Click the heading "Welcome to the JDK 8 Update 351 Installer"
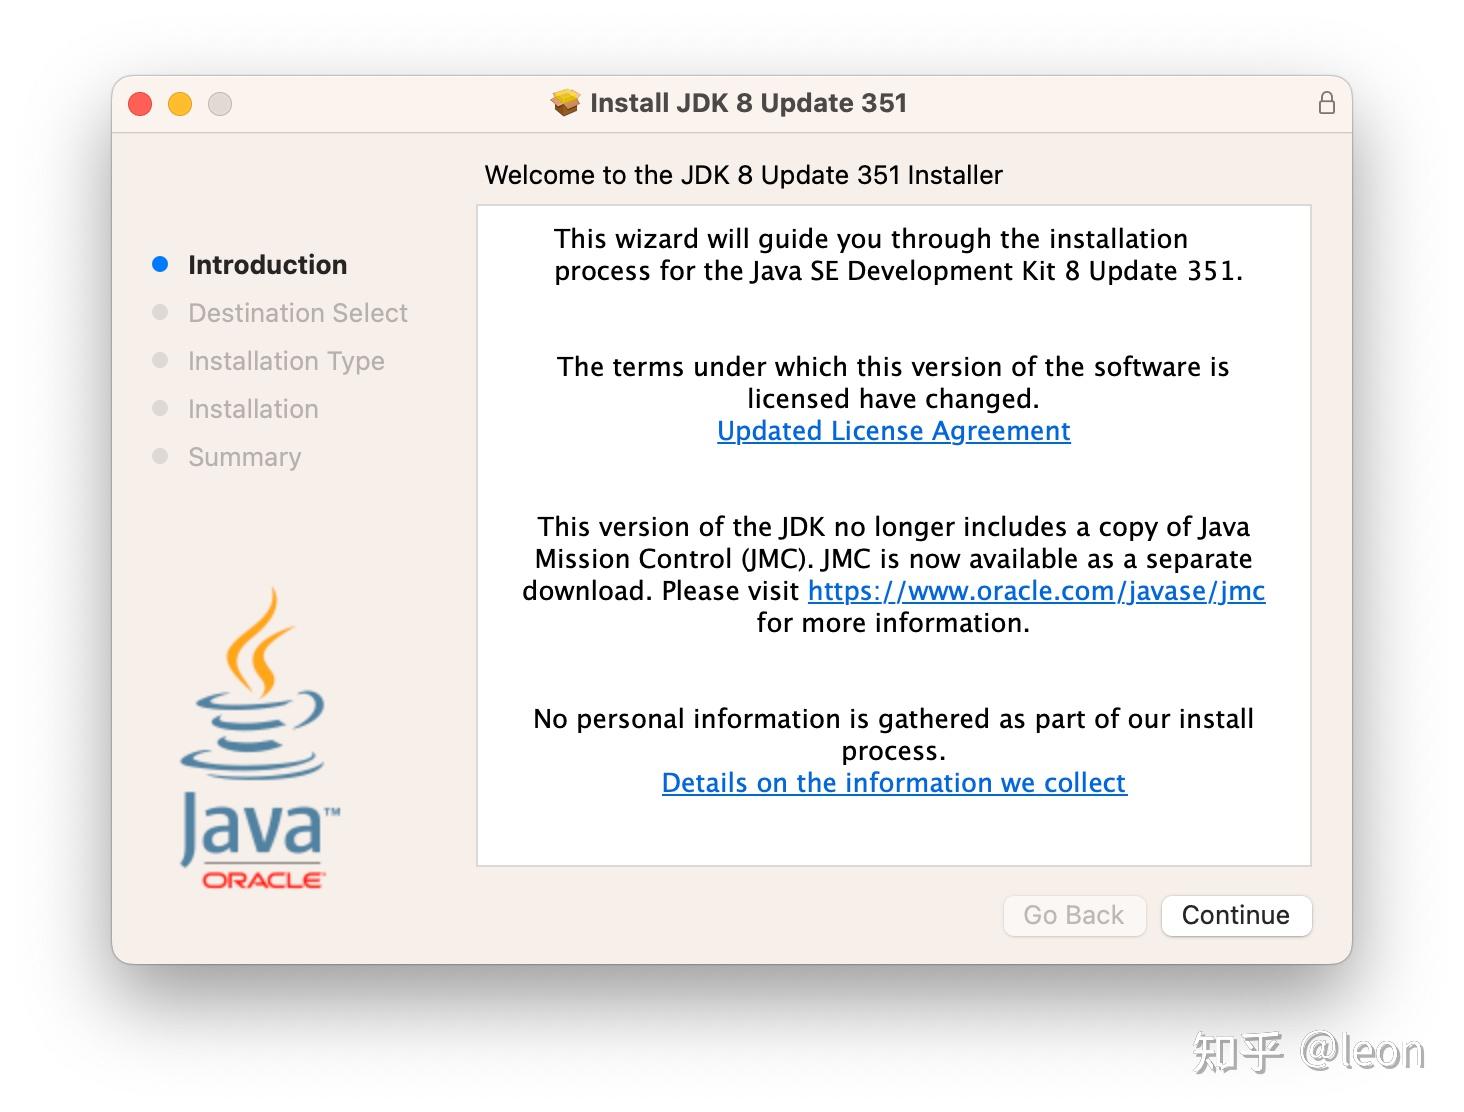This screenshot has width=1464, height=1112. click(x=744, y=175)
